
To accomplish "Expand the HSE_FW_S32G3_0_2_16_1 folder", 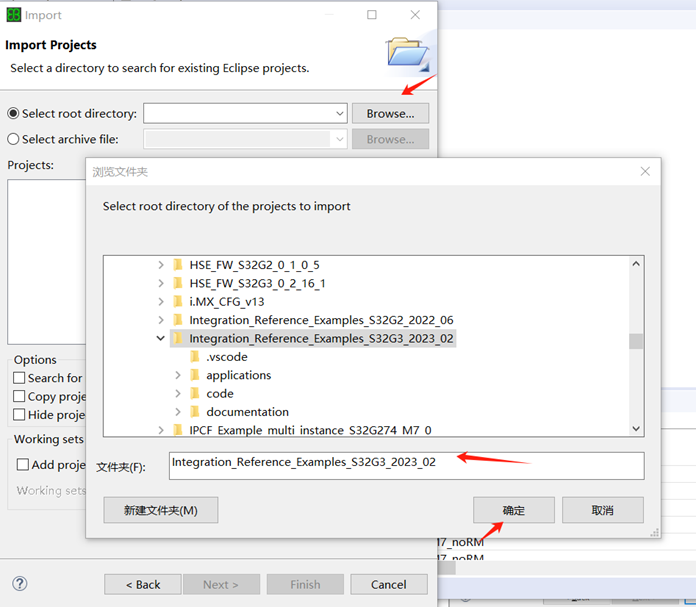I will click(x=161, y=283).
